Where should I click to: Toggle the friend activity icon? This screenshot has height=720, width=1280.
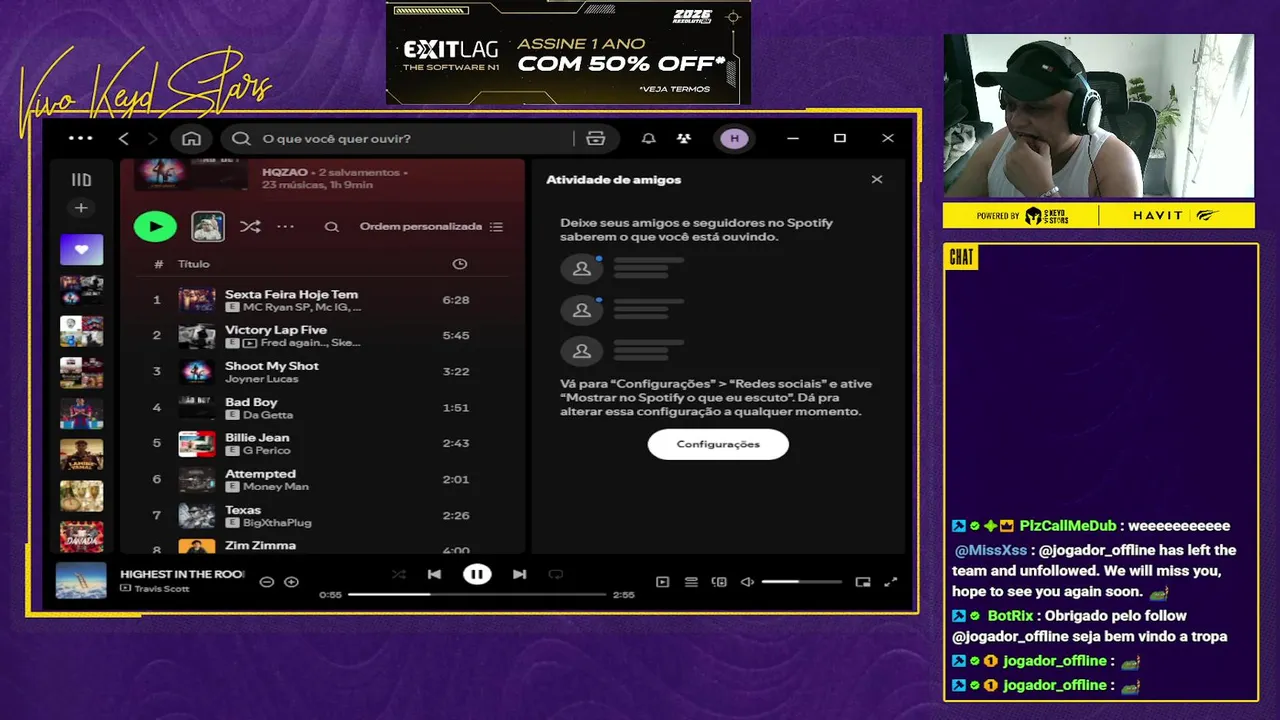(x=683, y=138)
